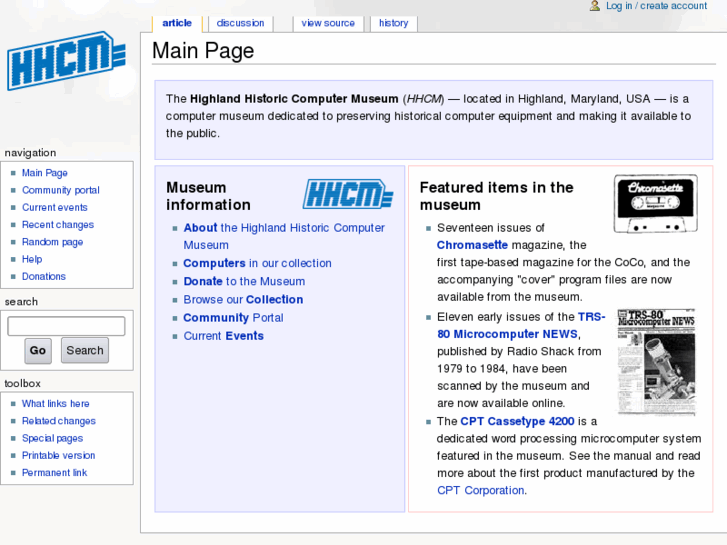Viewport: 727px width, 545px height.
Task: Click the Featured items in the museum heading
Action: coord(497,196)
